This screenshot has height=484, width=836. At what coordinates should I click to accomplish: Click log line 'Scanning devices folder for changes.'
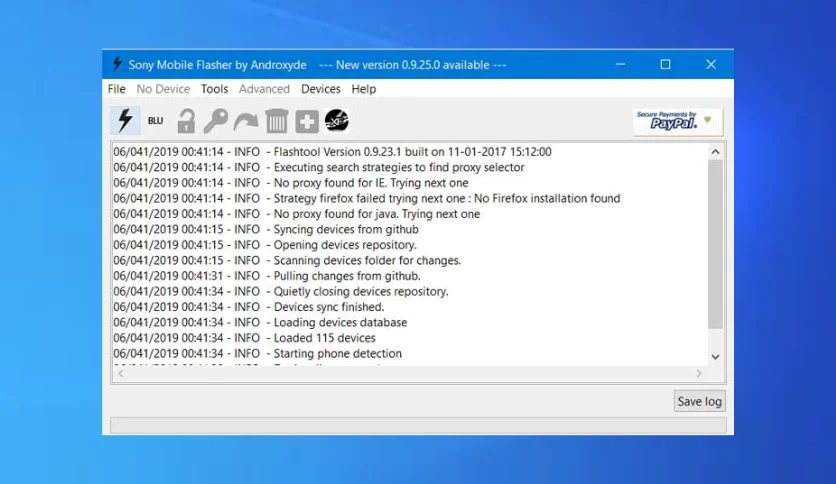point(287,260)
